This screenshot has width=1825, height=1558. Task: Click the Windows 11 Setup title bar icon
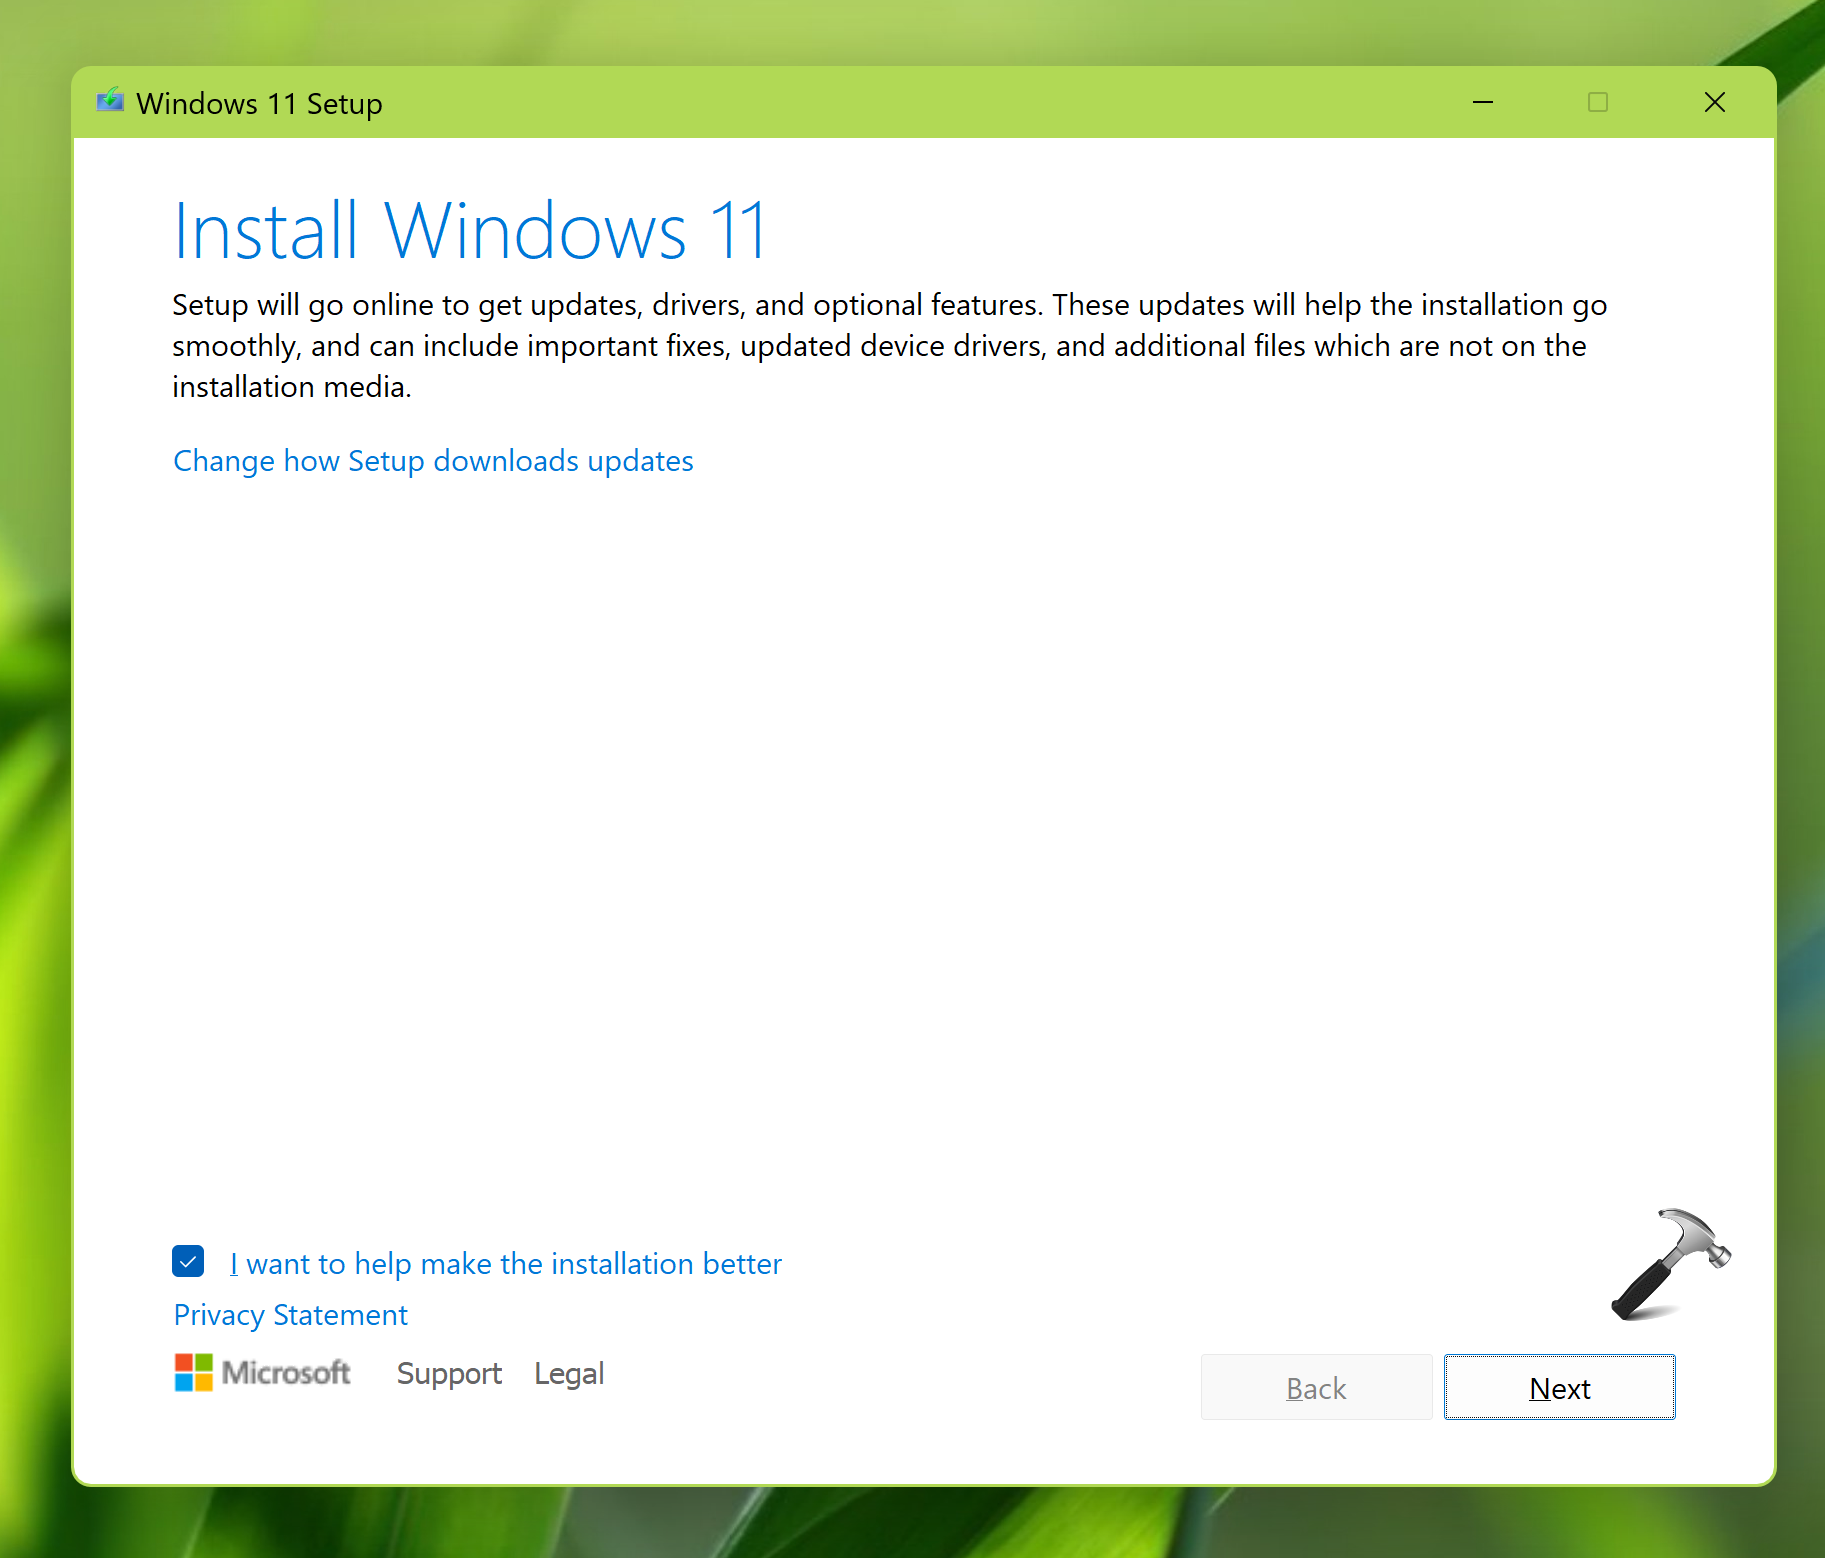click(110, 101)
